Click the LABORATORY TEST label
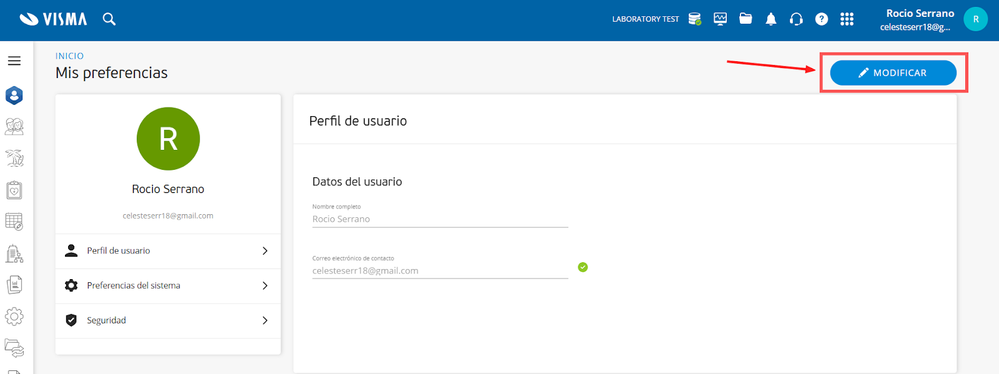The height and width of the screenshot is (374, 999). (x=645, y=20)
